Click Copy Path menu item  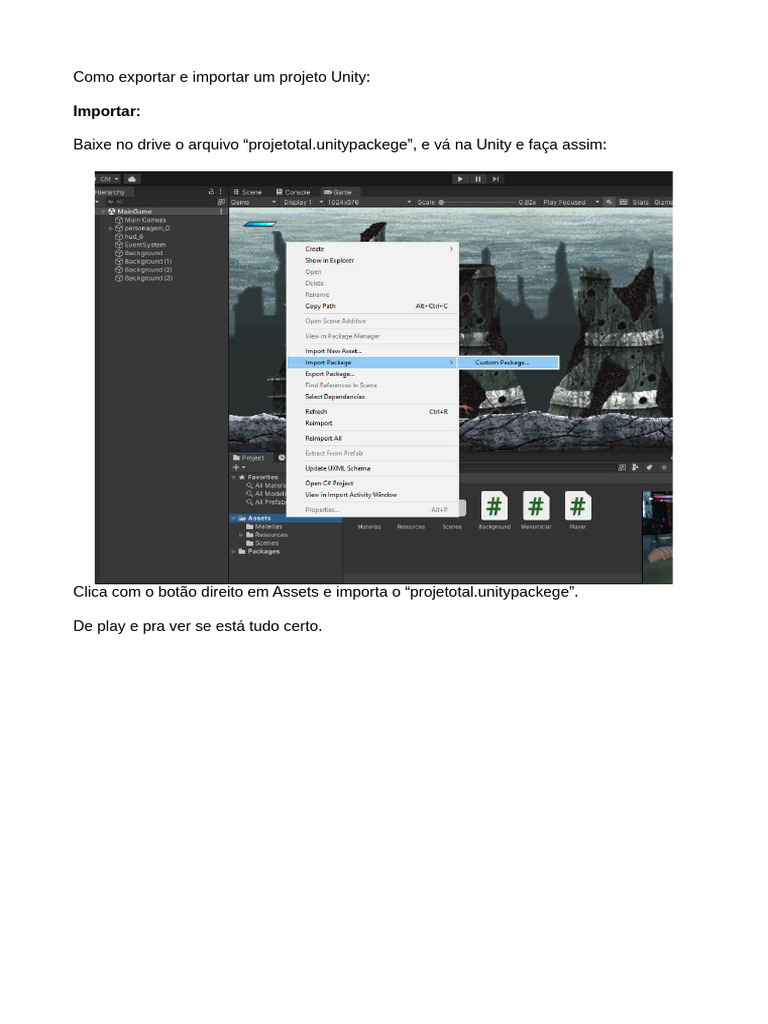(373, 306)
